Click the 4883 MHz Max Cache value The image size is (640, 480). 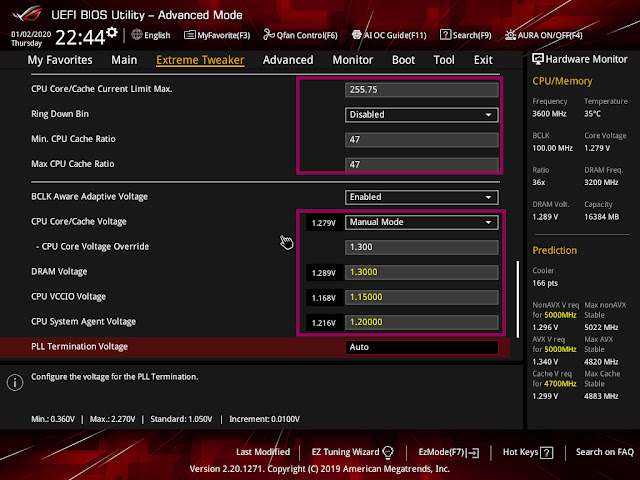(601, 396)
